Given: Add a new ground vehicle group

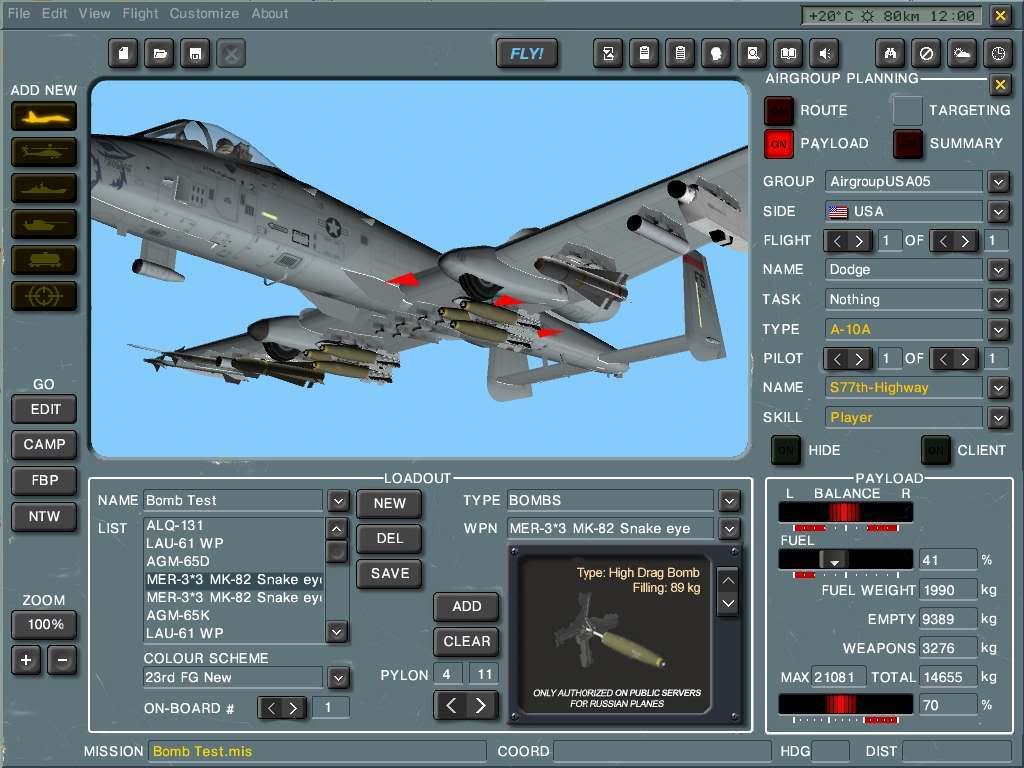Looking at the screenshot, I should (x=44, y=224).
